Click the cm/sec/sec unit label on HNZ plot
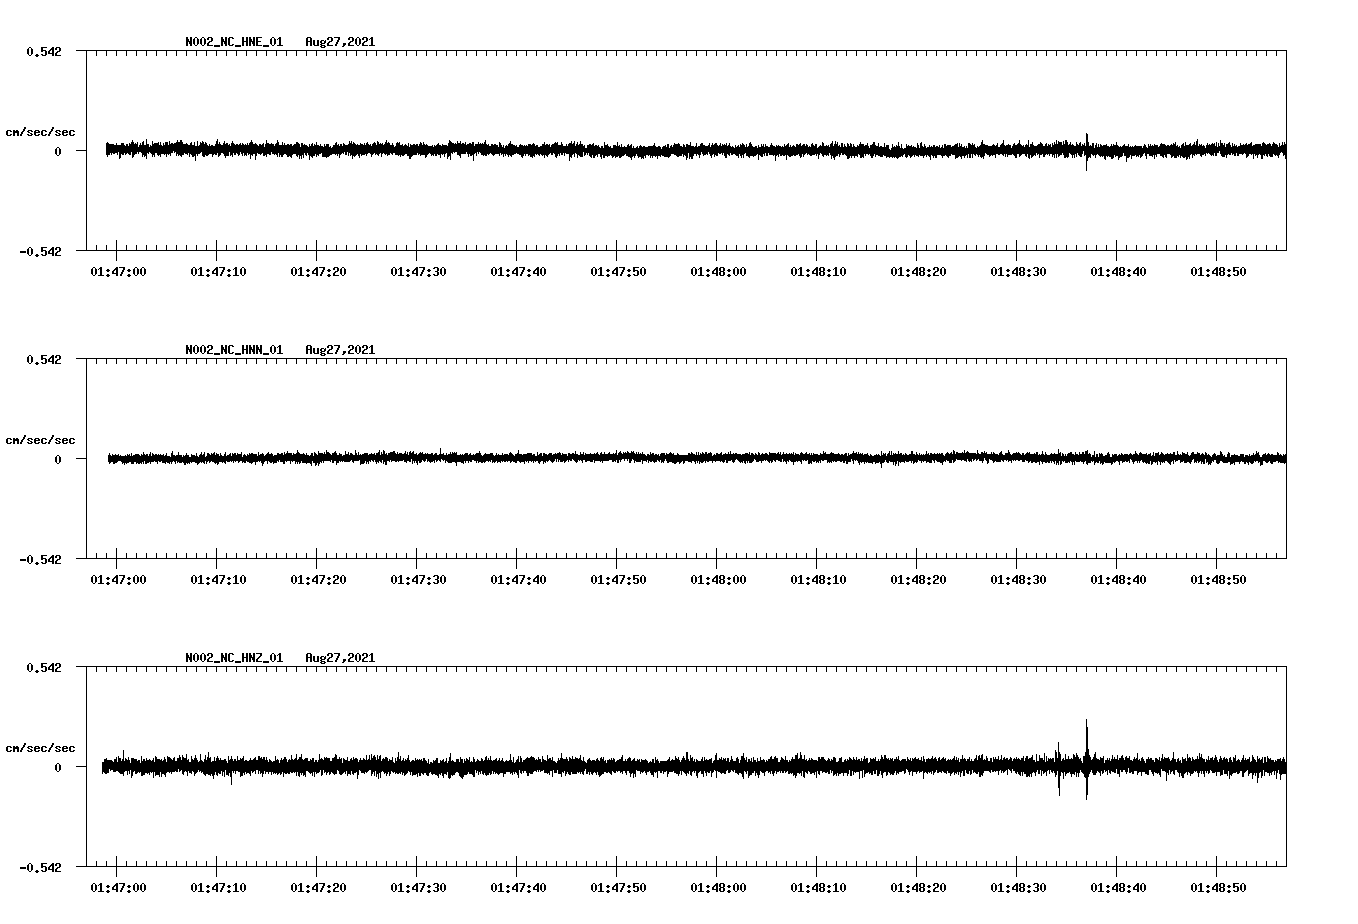The image size is (1358, 924). point(40,748)
